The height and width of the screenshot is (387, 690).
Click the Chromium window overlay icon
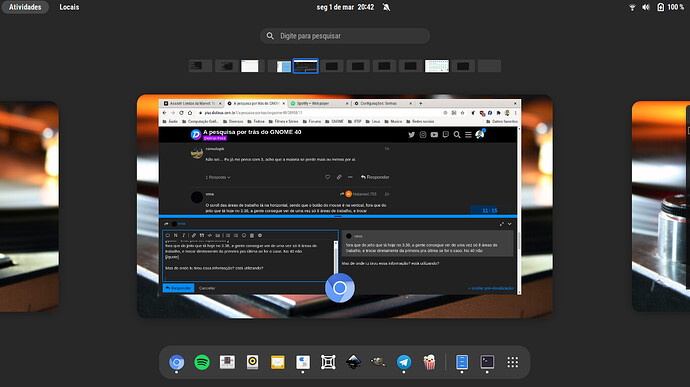pos(340,288)
